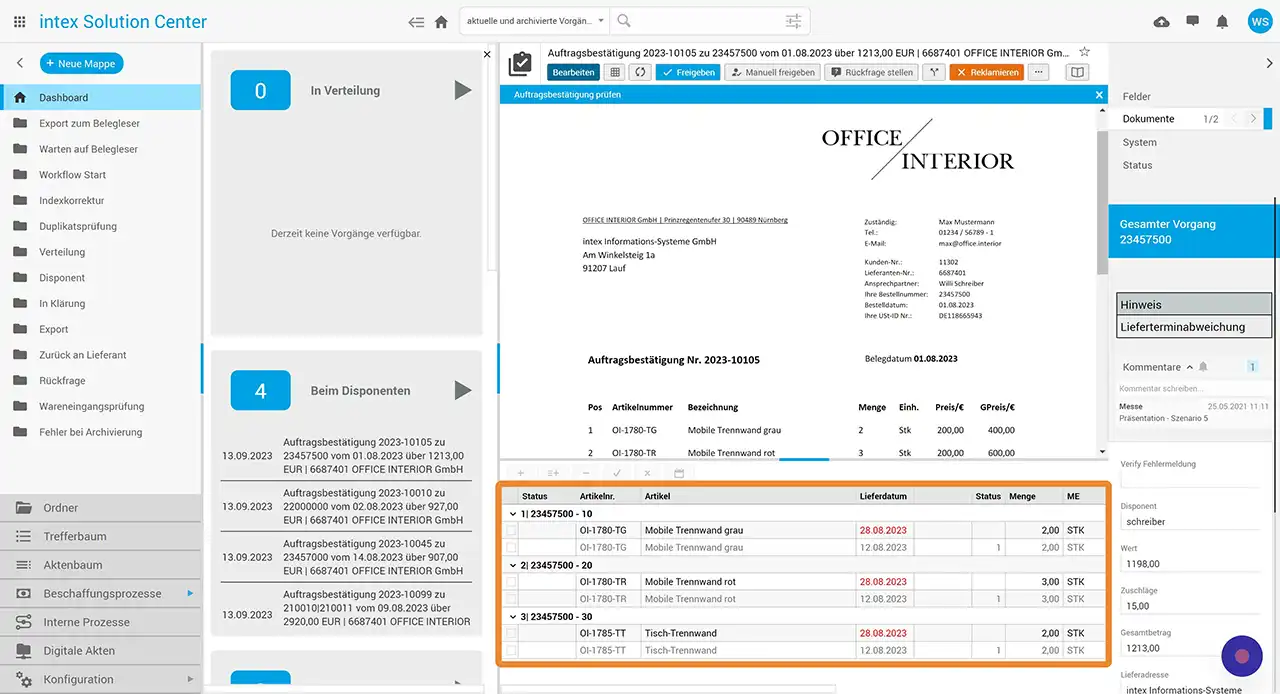Open the book view icon in document toolbar
The width and height of the screenshot is (1280, 694).
coord(1076,72)
